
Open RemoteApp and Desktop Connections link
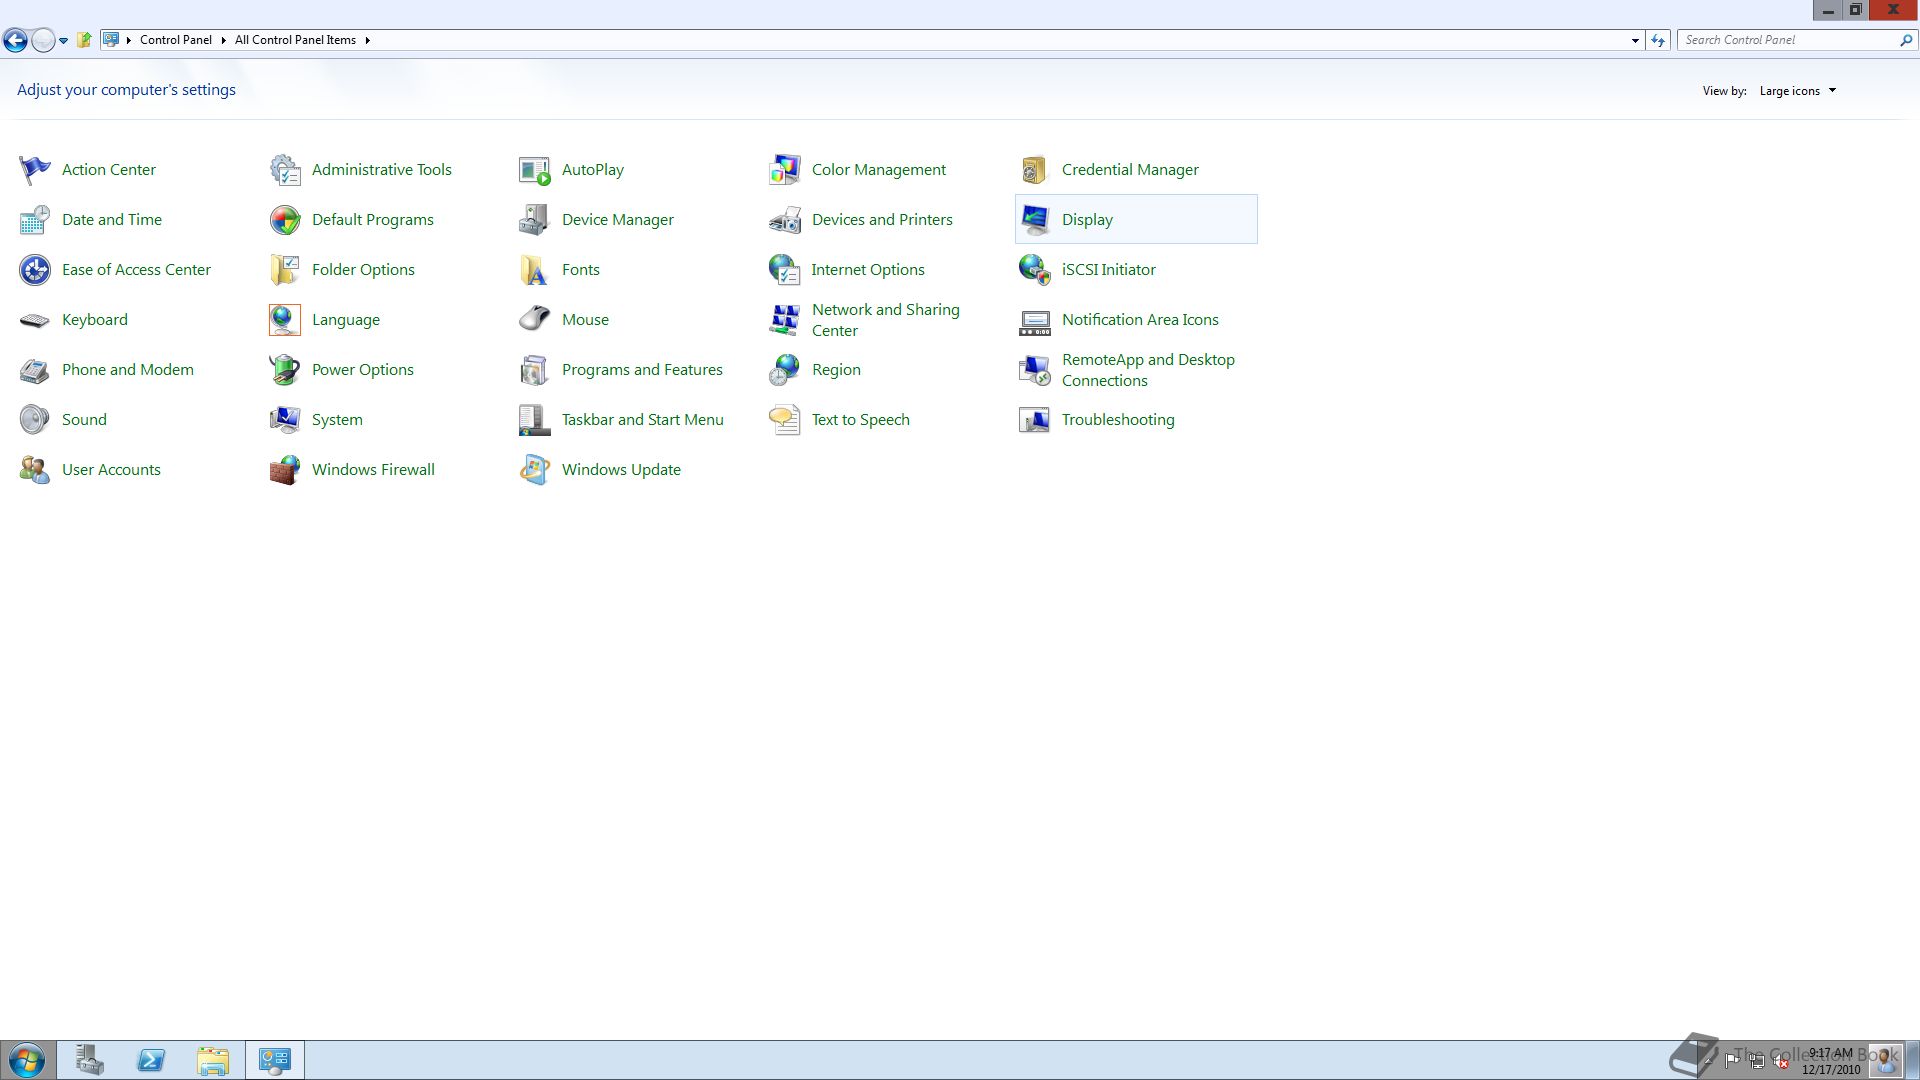tap(1148, 370)
